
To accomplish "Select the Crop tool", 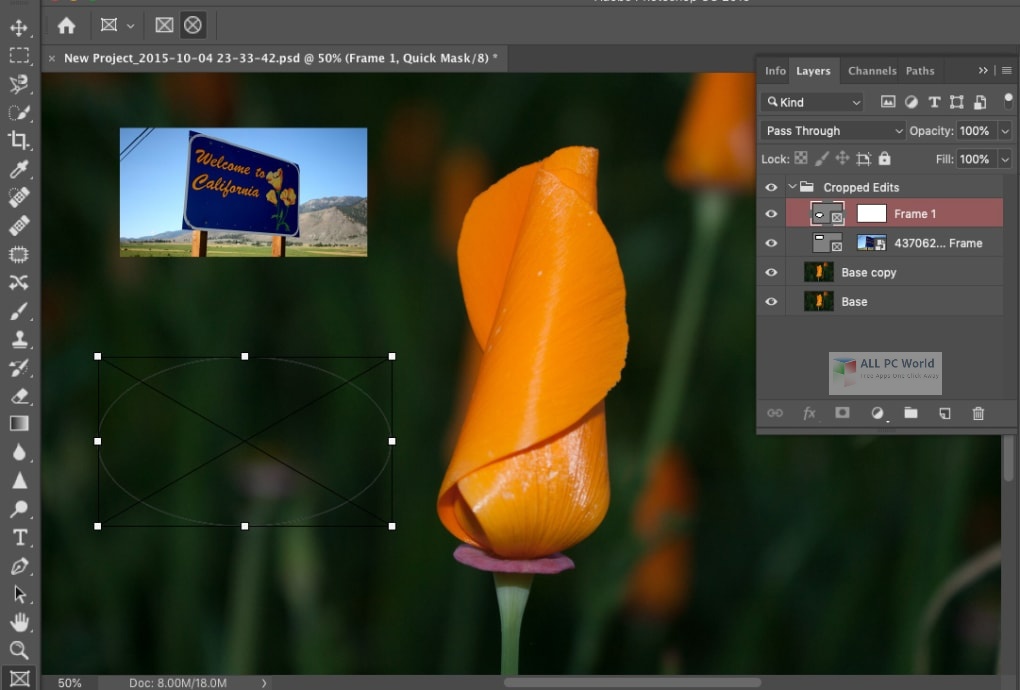I will [19, 140].
